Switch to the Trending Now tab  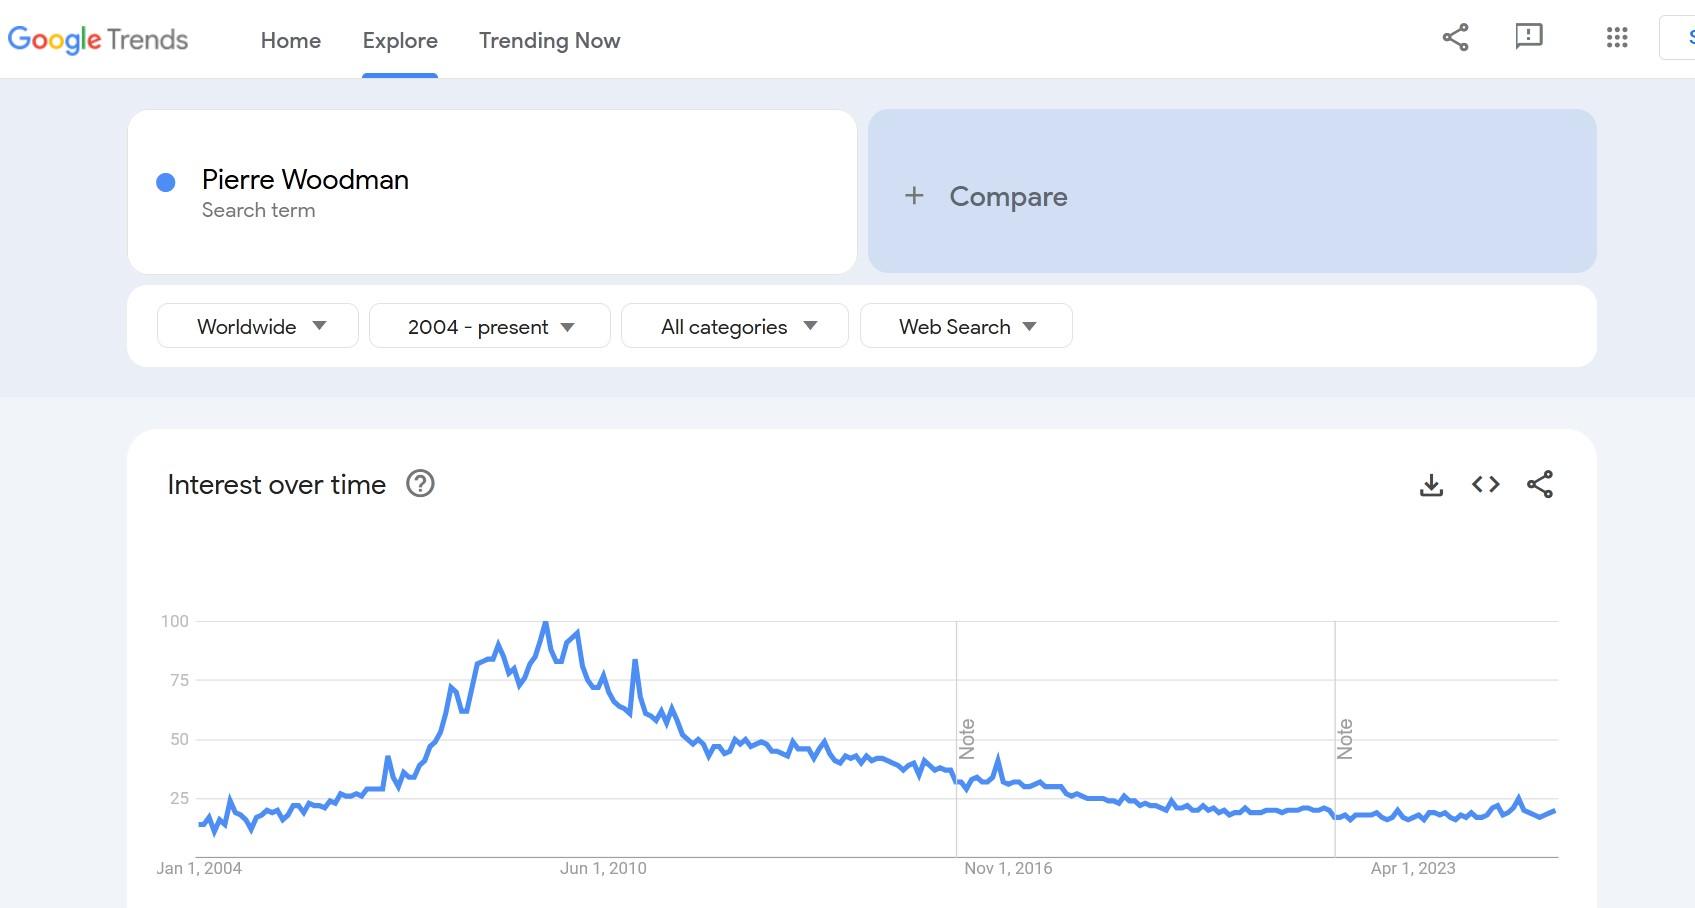coord(549,41)
